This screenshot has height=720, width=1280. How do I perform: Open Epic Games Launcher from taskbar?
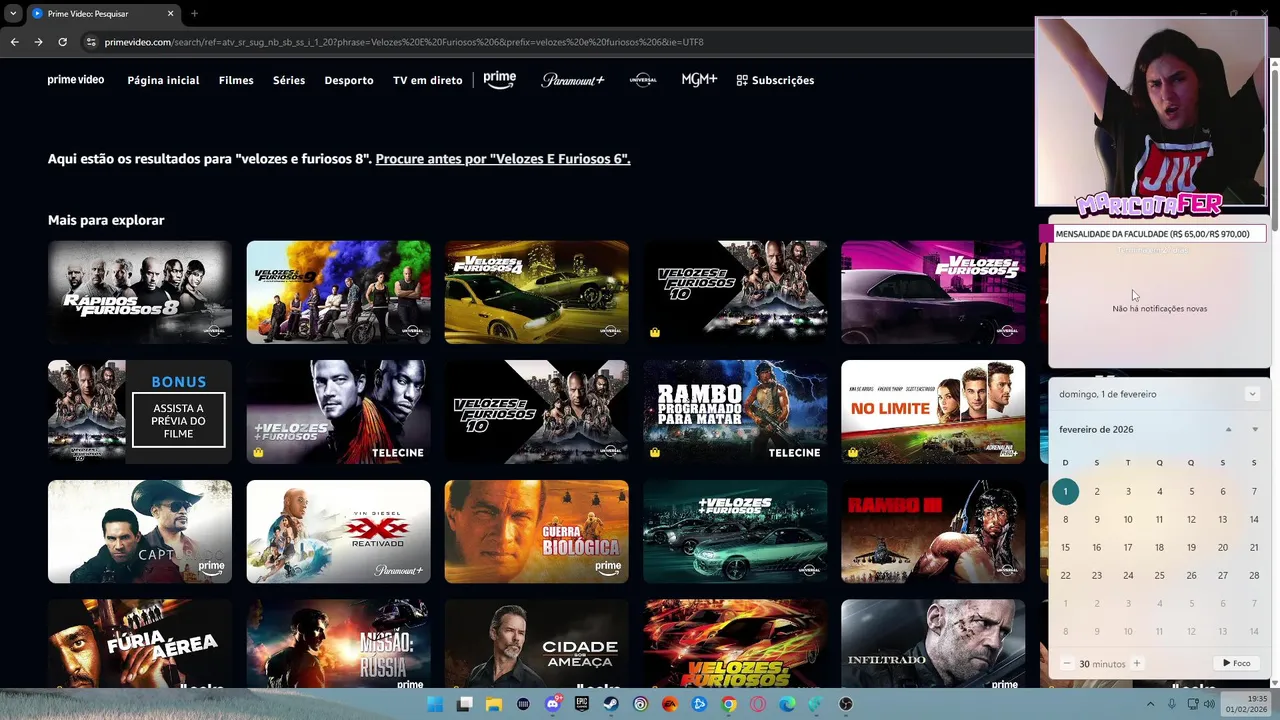pos(582,704)
